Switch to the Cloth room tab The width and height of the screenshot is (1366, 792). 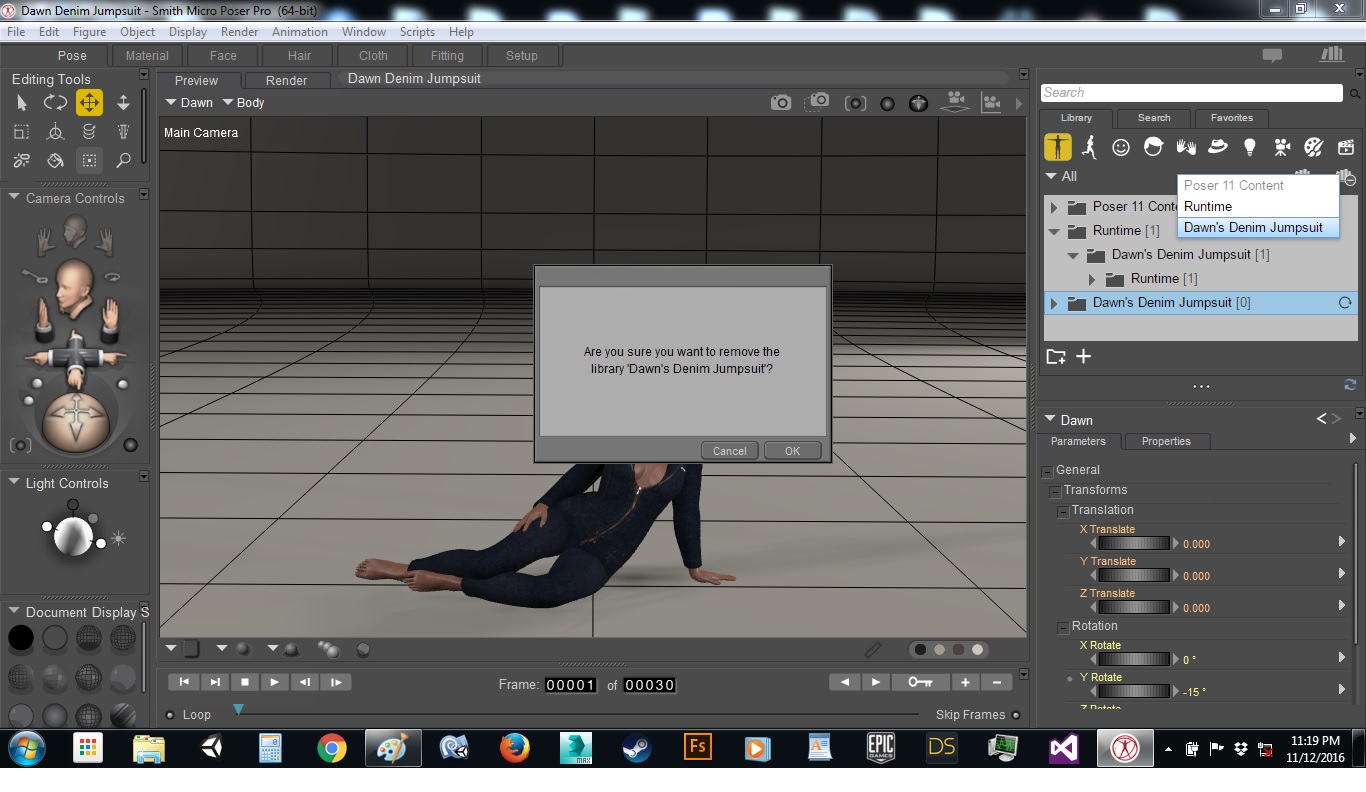coord(373,56)
